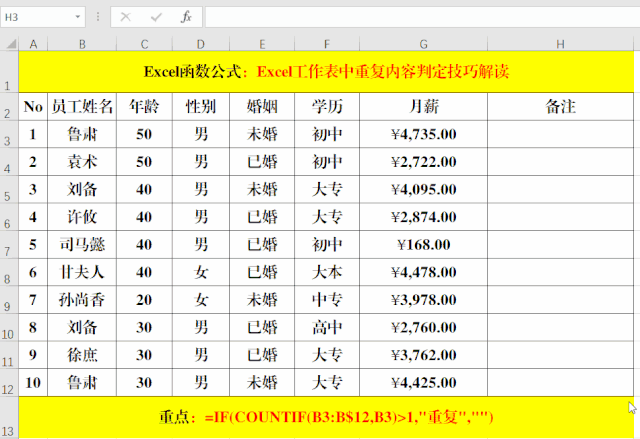Viewport: 640px width, 439px height.
Task: Select column F header
Action: pos(327,44)
